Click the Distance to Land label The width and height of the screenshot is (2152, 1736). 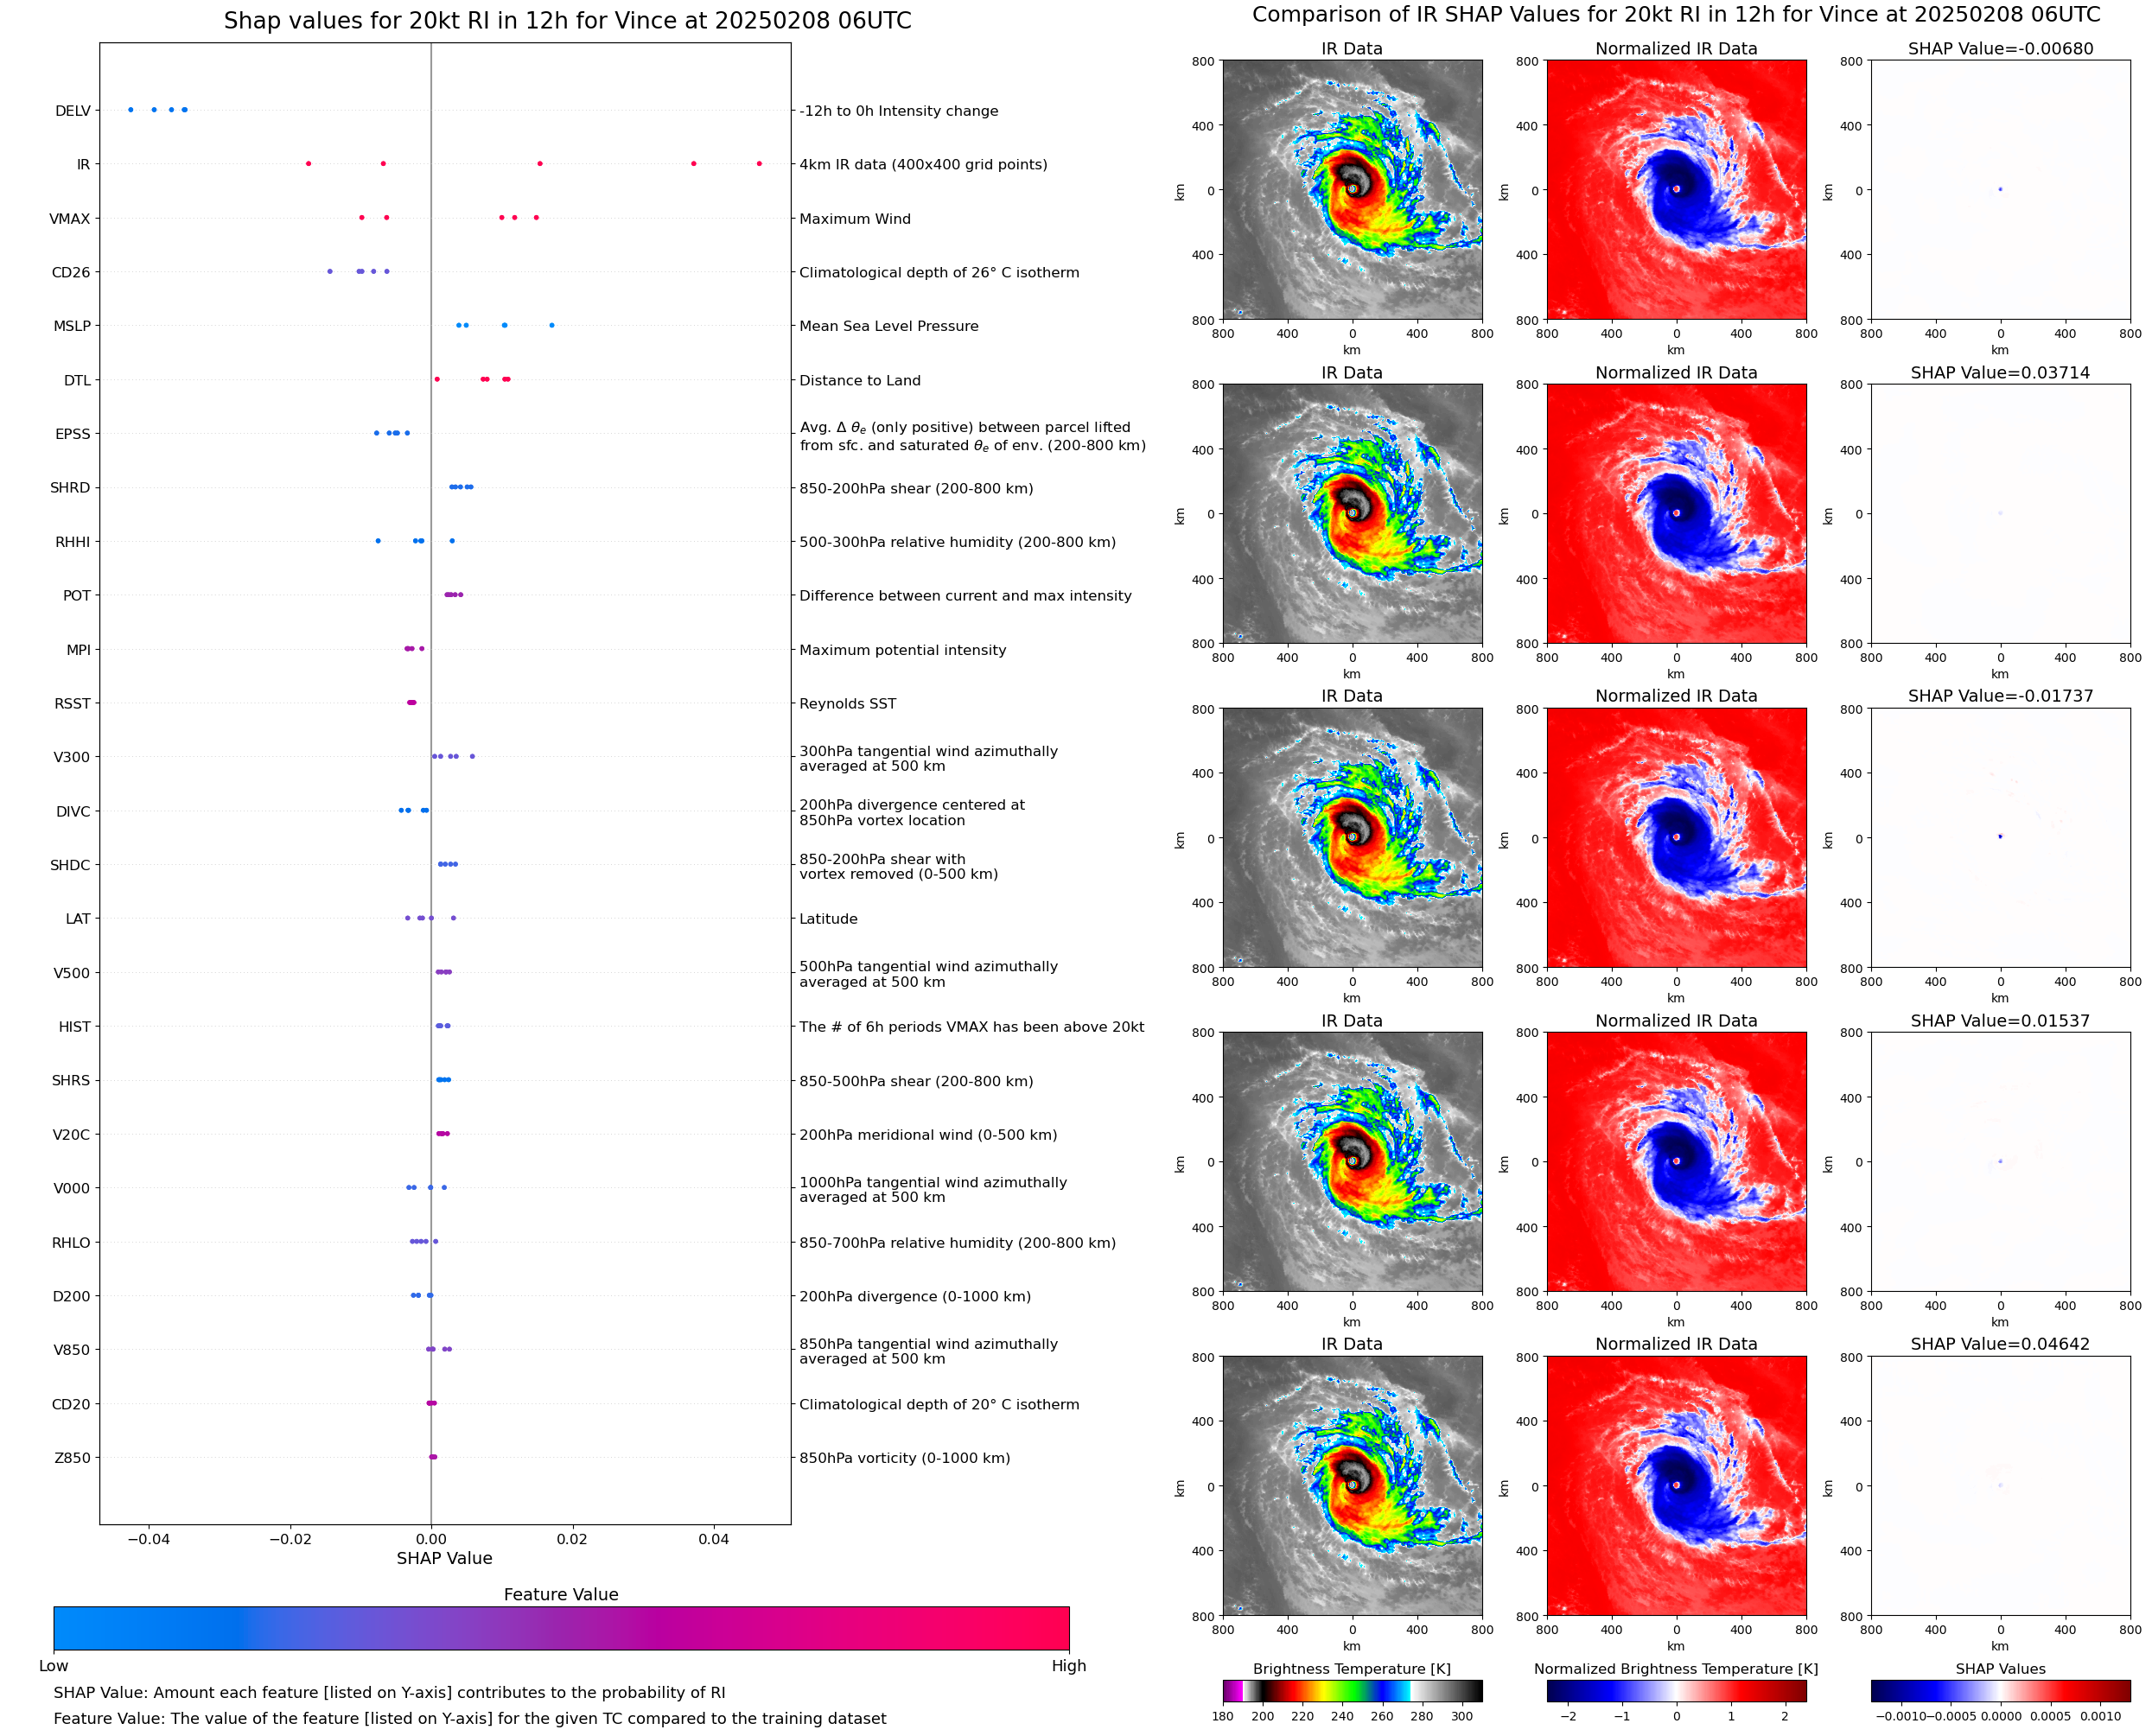coord(859,380)
